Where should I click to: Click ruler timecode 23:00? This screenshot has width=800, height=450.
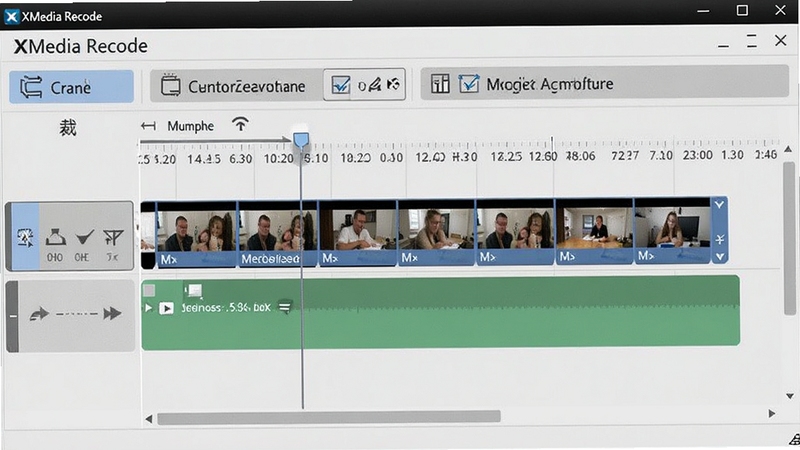click(x=697, y=155)
